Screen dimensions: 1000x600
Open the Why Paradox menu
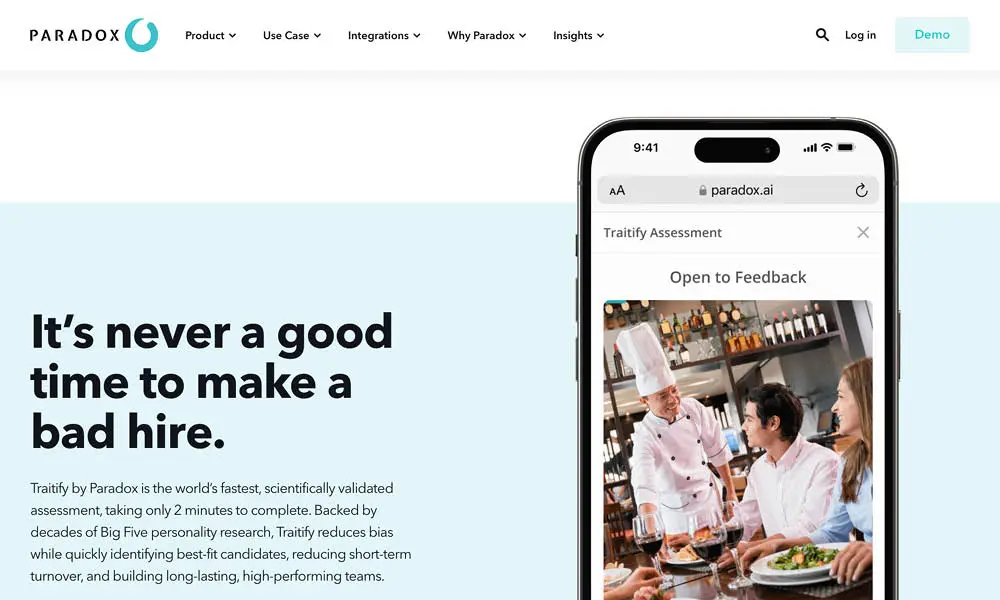(x=487, y=36)
